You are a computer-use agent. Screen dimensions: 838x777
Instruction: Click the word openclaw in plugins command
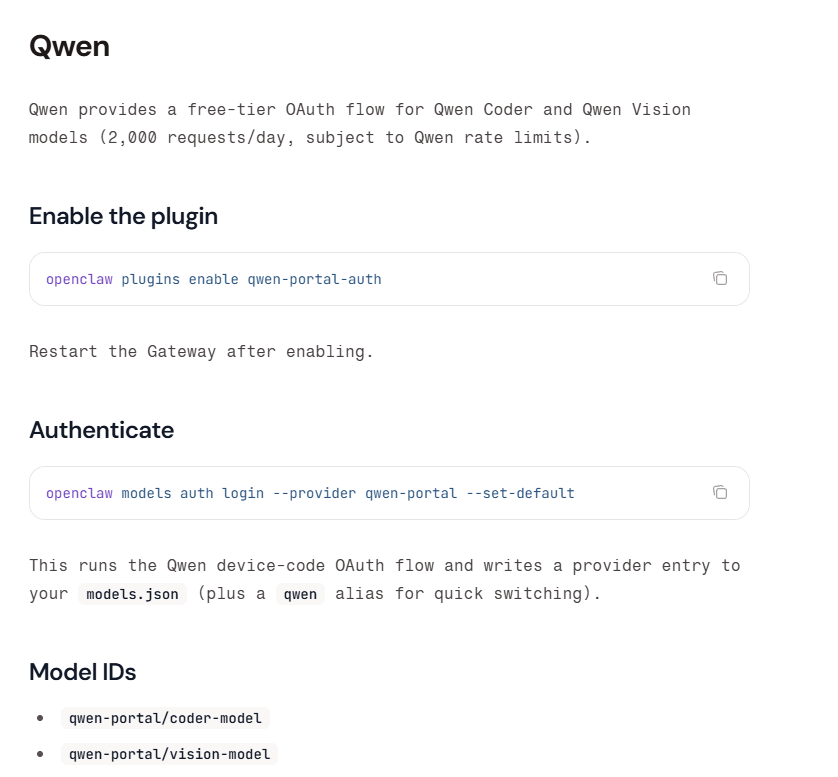79,279
